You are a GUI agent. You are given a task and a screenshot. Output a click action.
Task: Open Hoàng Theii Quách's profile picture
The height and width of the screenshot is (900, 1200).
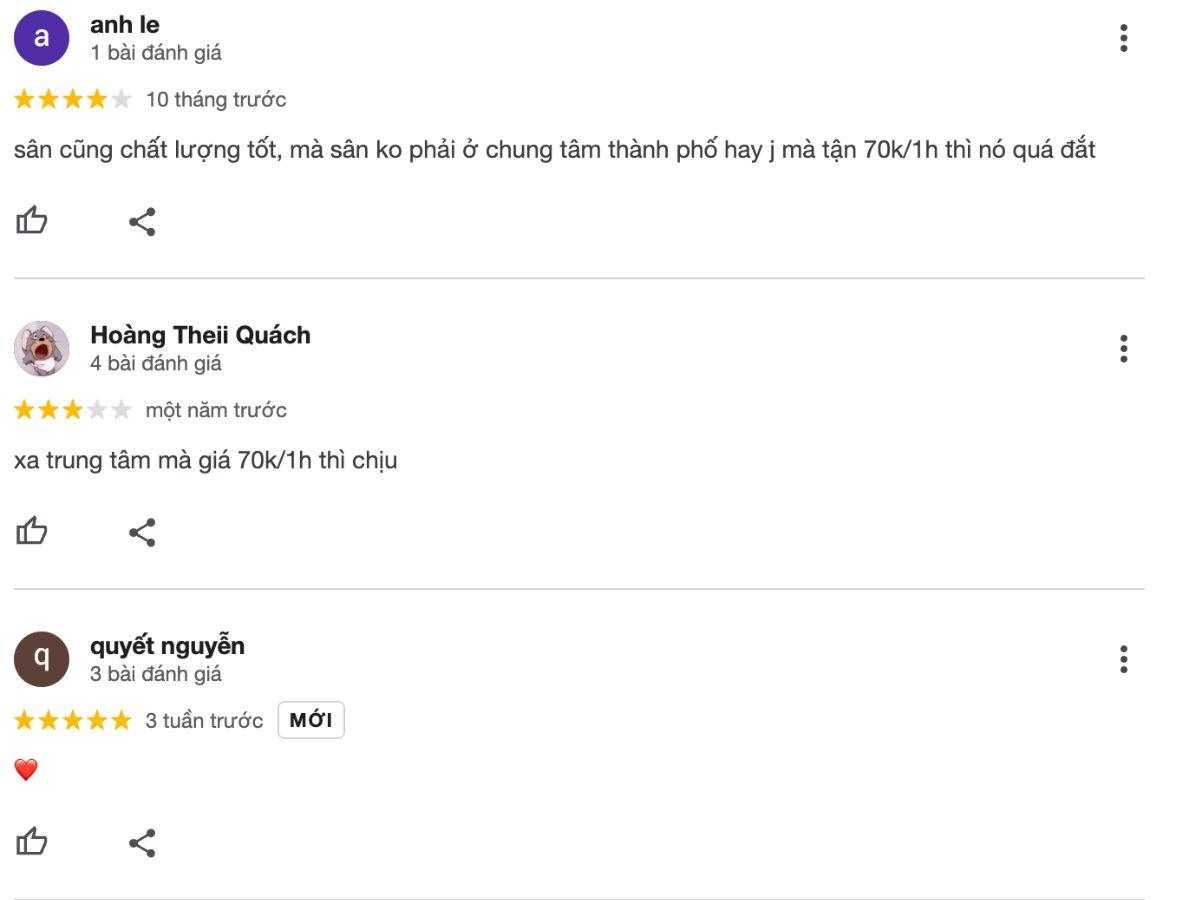click(x=41, y=349)
